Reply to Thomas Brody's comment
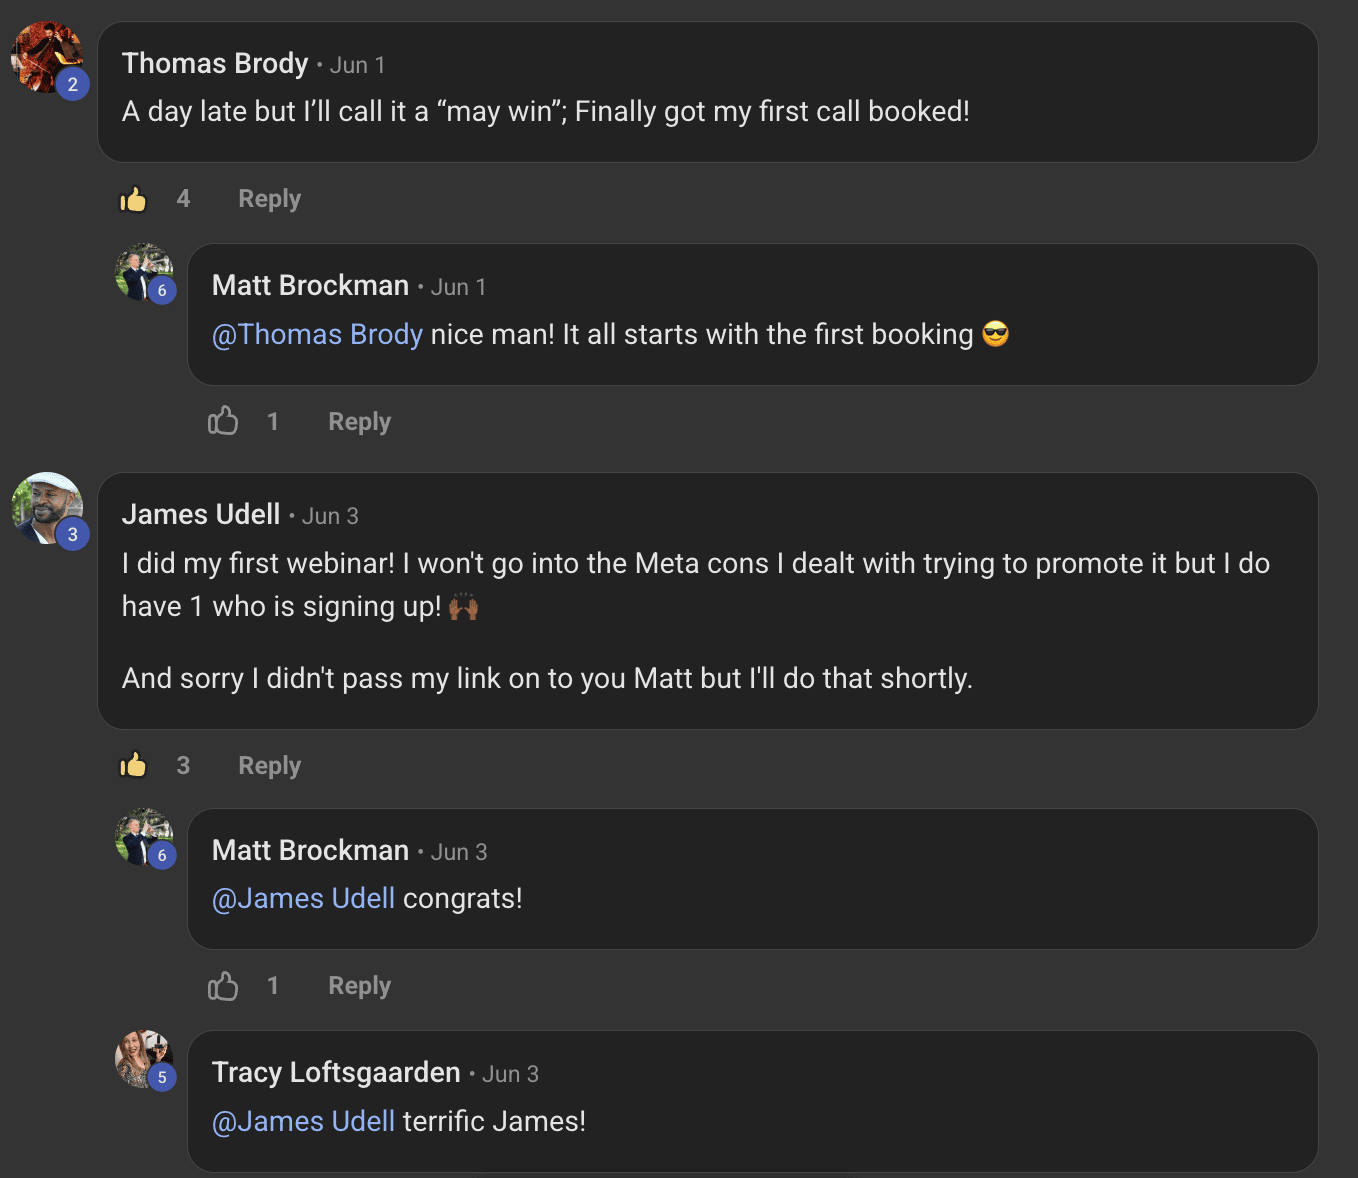The image size is (1358, 1178). click(269, 199)
